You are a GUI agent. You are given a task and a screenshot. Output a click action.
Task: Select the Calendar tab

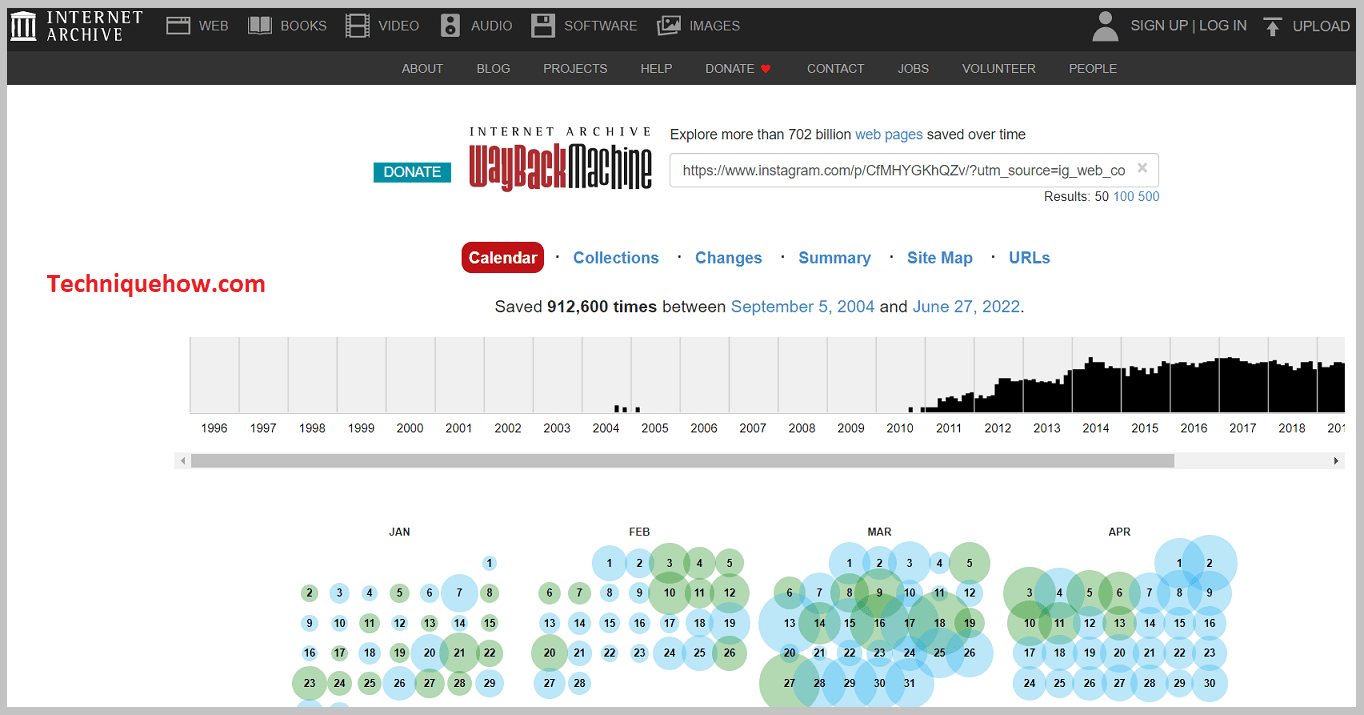point(503,257)
